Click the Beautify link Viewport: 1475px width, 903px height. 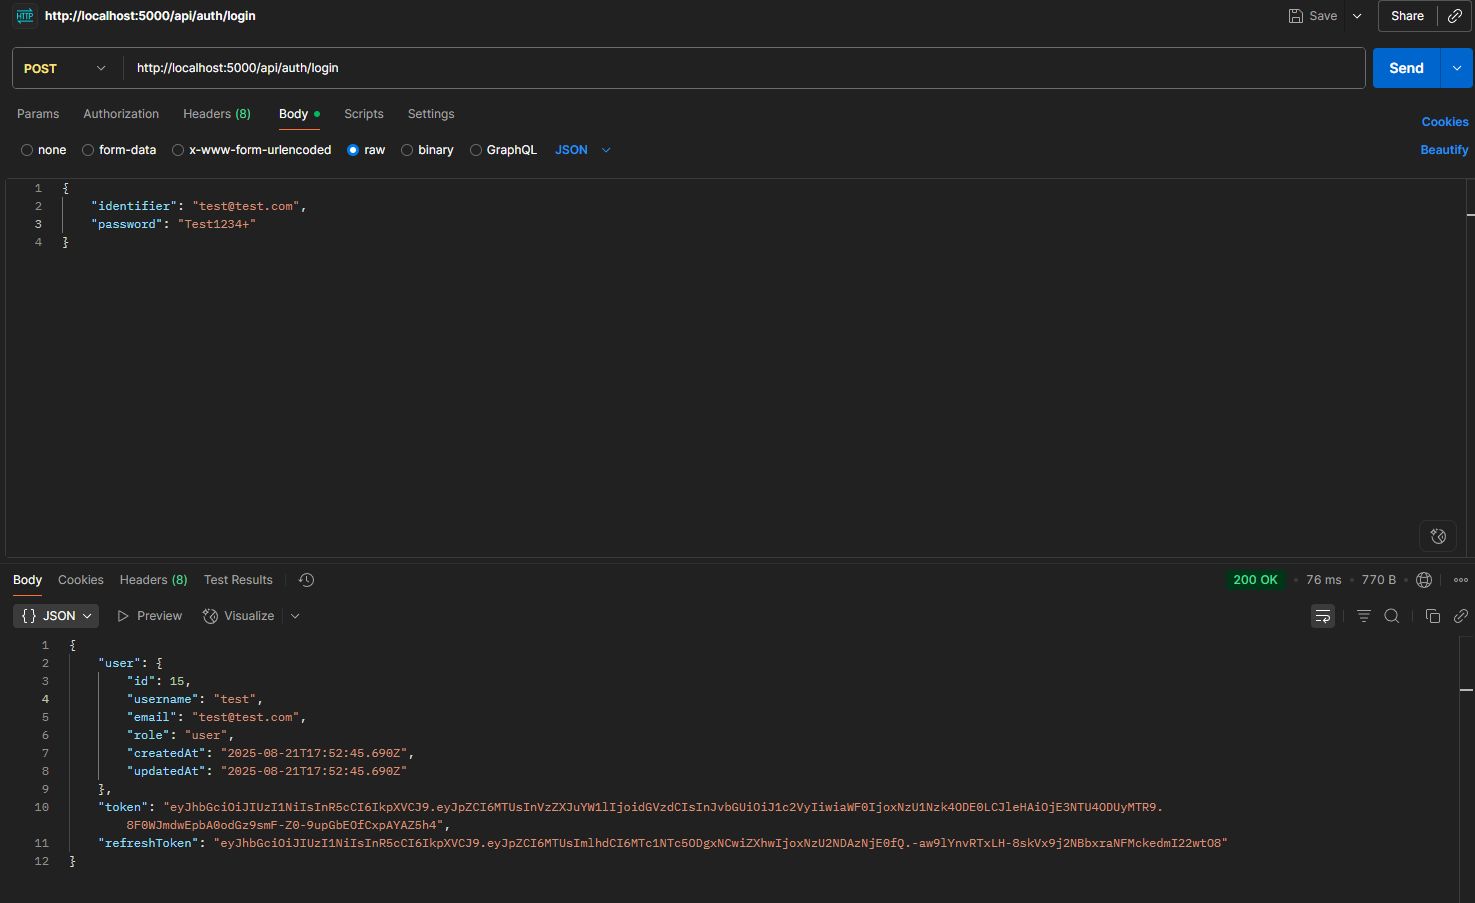[1444, 150]
